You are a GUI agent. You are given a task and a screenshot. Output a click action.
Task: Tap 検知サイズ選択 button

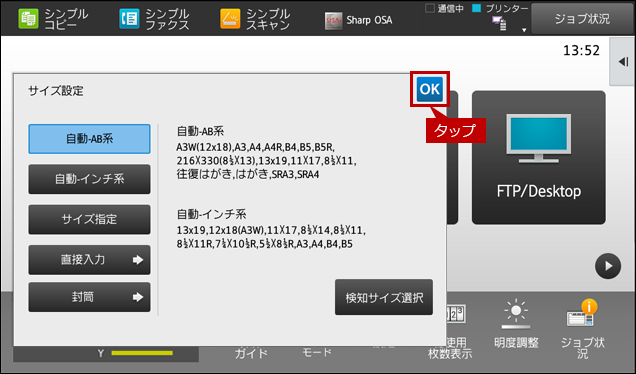pyautogui.click(x=384, y=297)
